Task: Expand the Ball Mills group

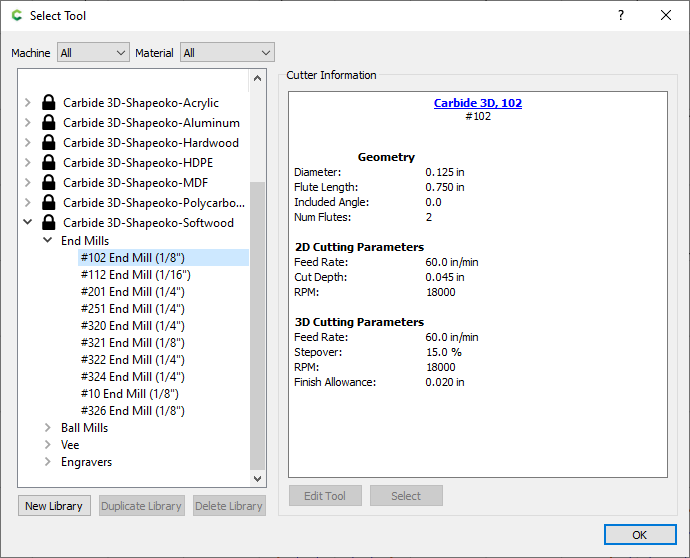Action: 48,428
